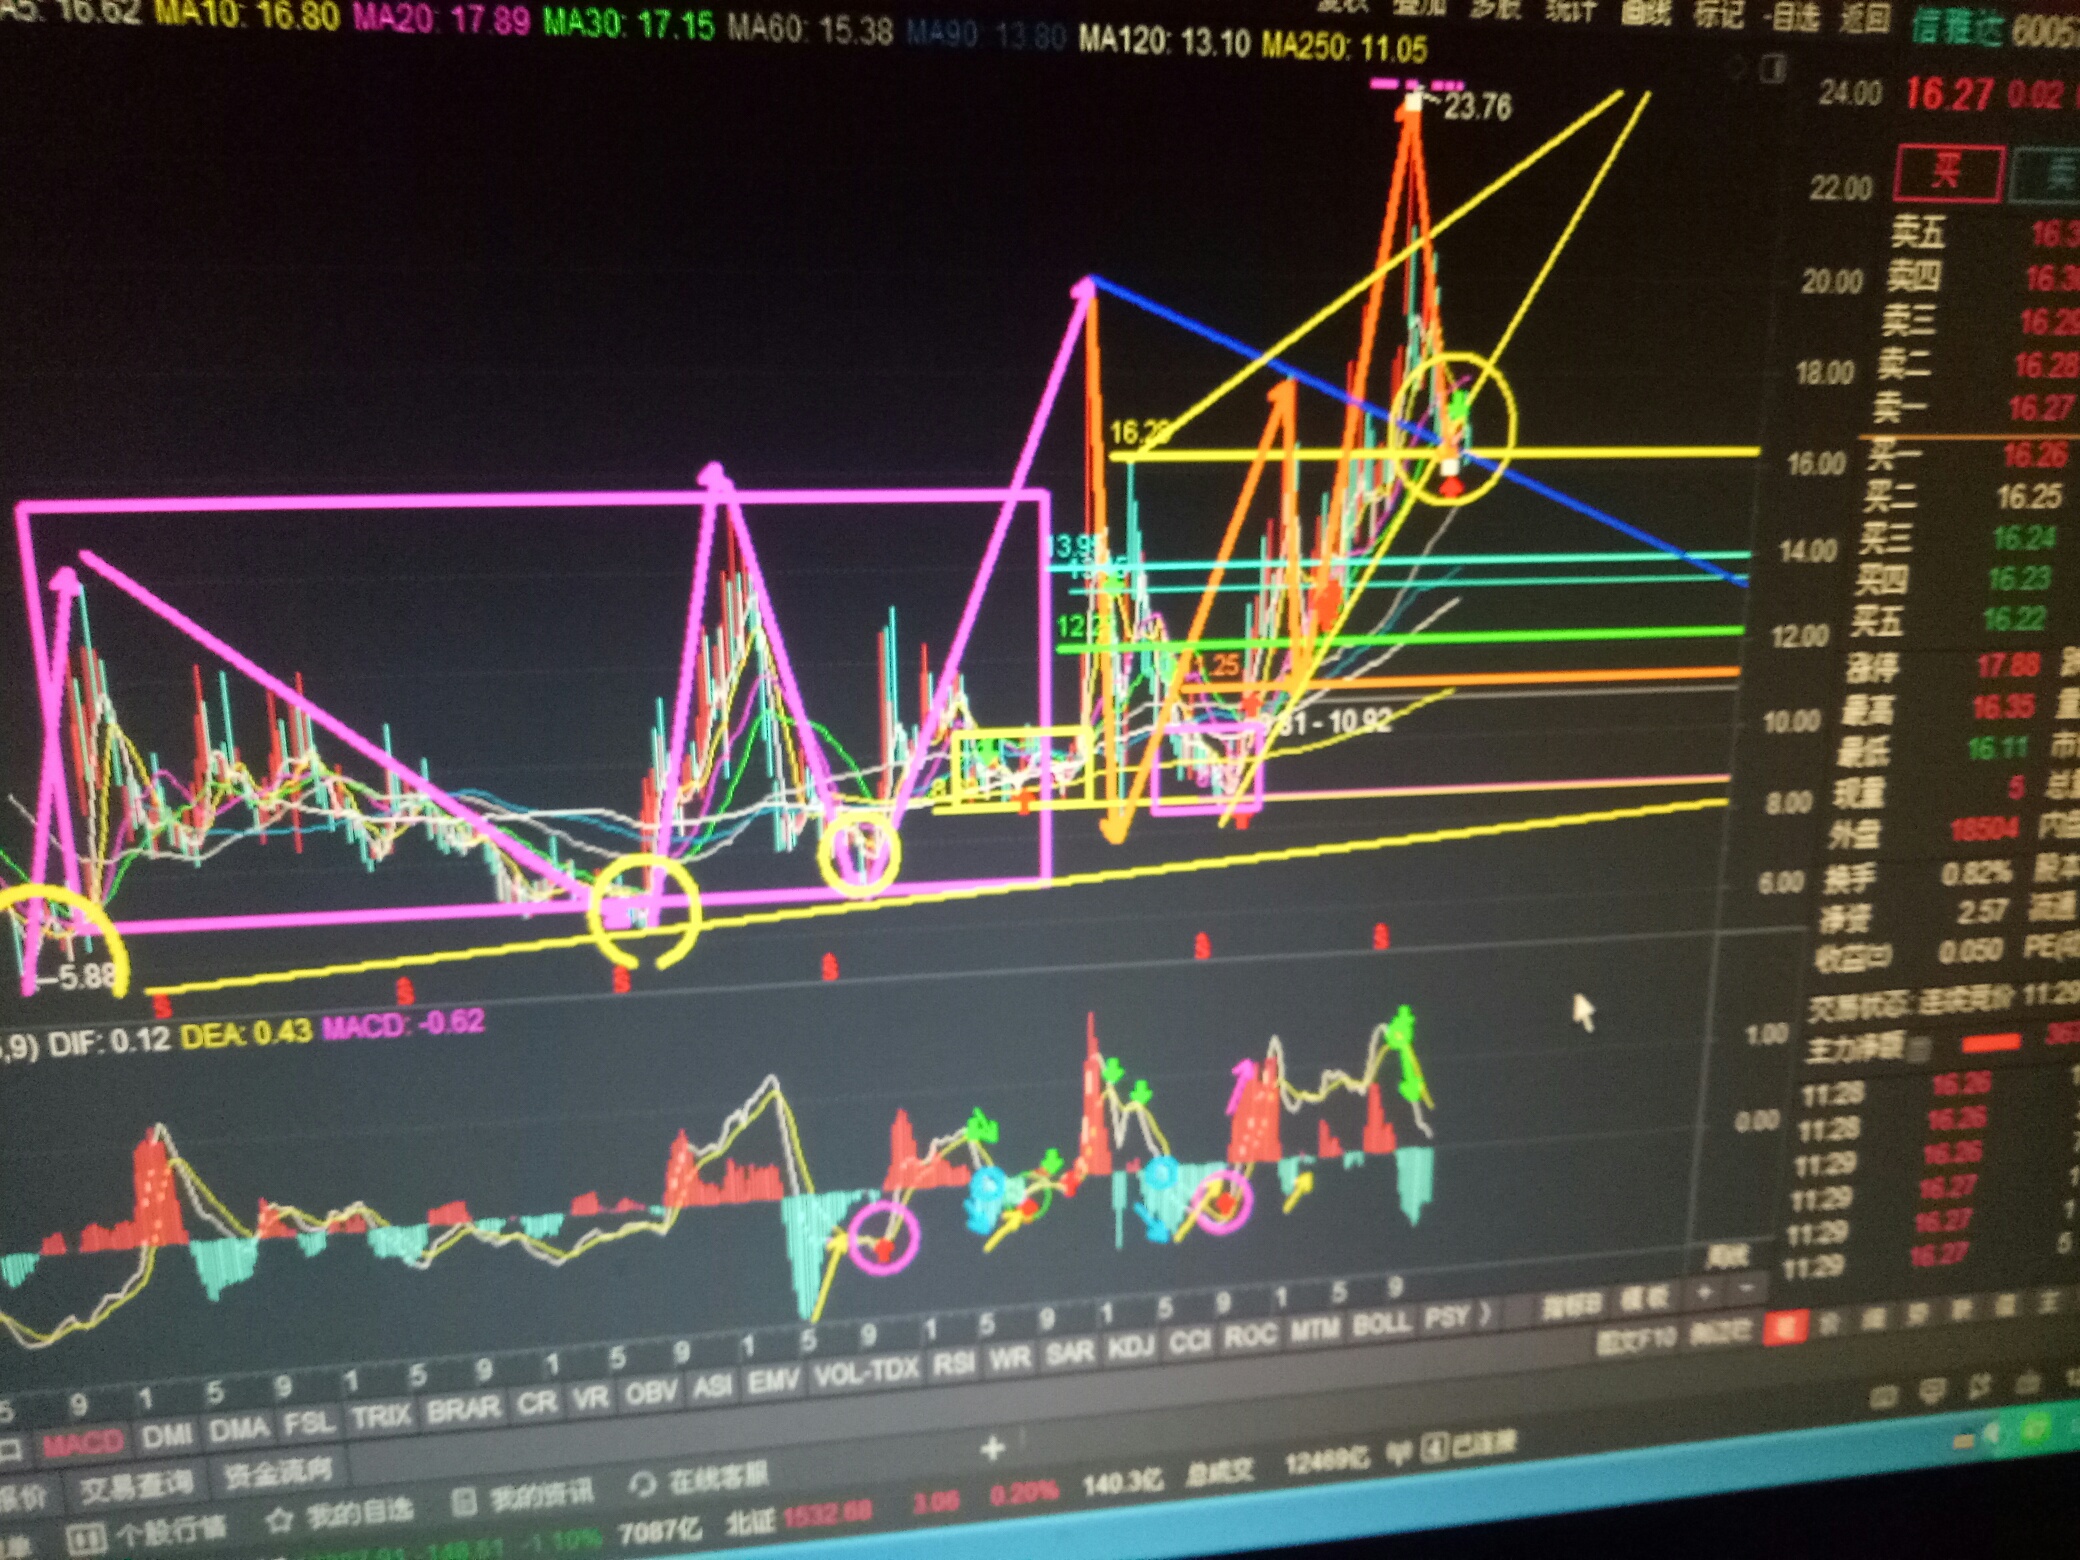Open the 画线 drawing menu
This screenshot has width=2080, height=1560.
[1646, 12]
